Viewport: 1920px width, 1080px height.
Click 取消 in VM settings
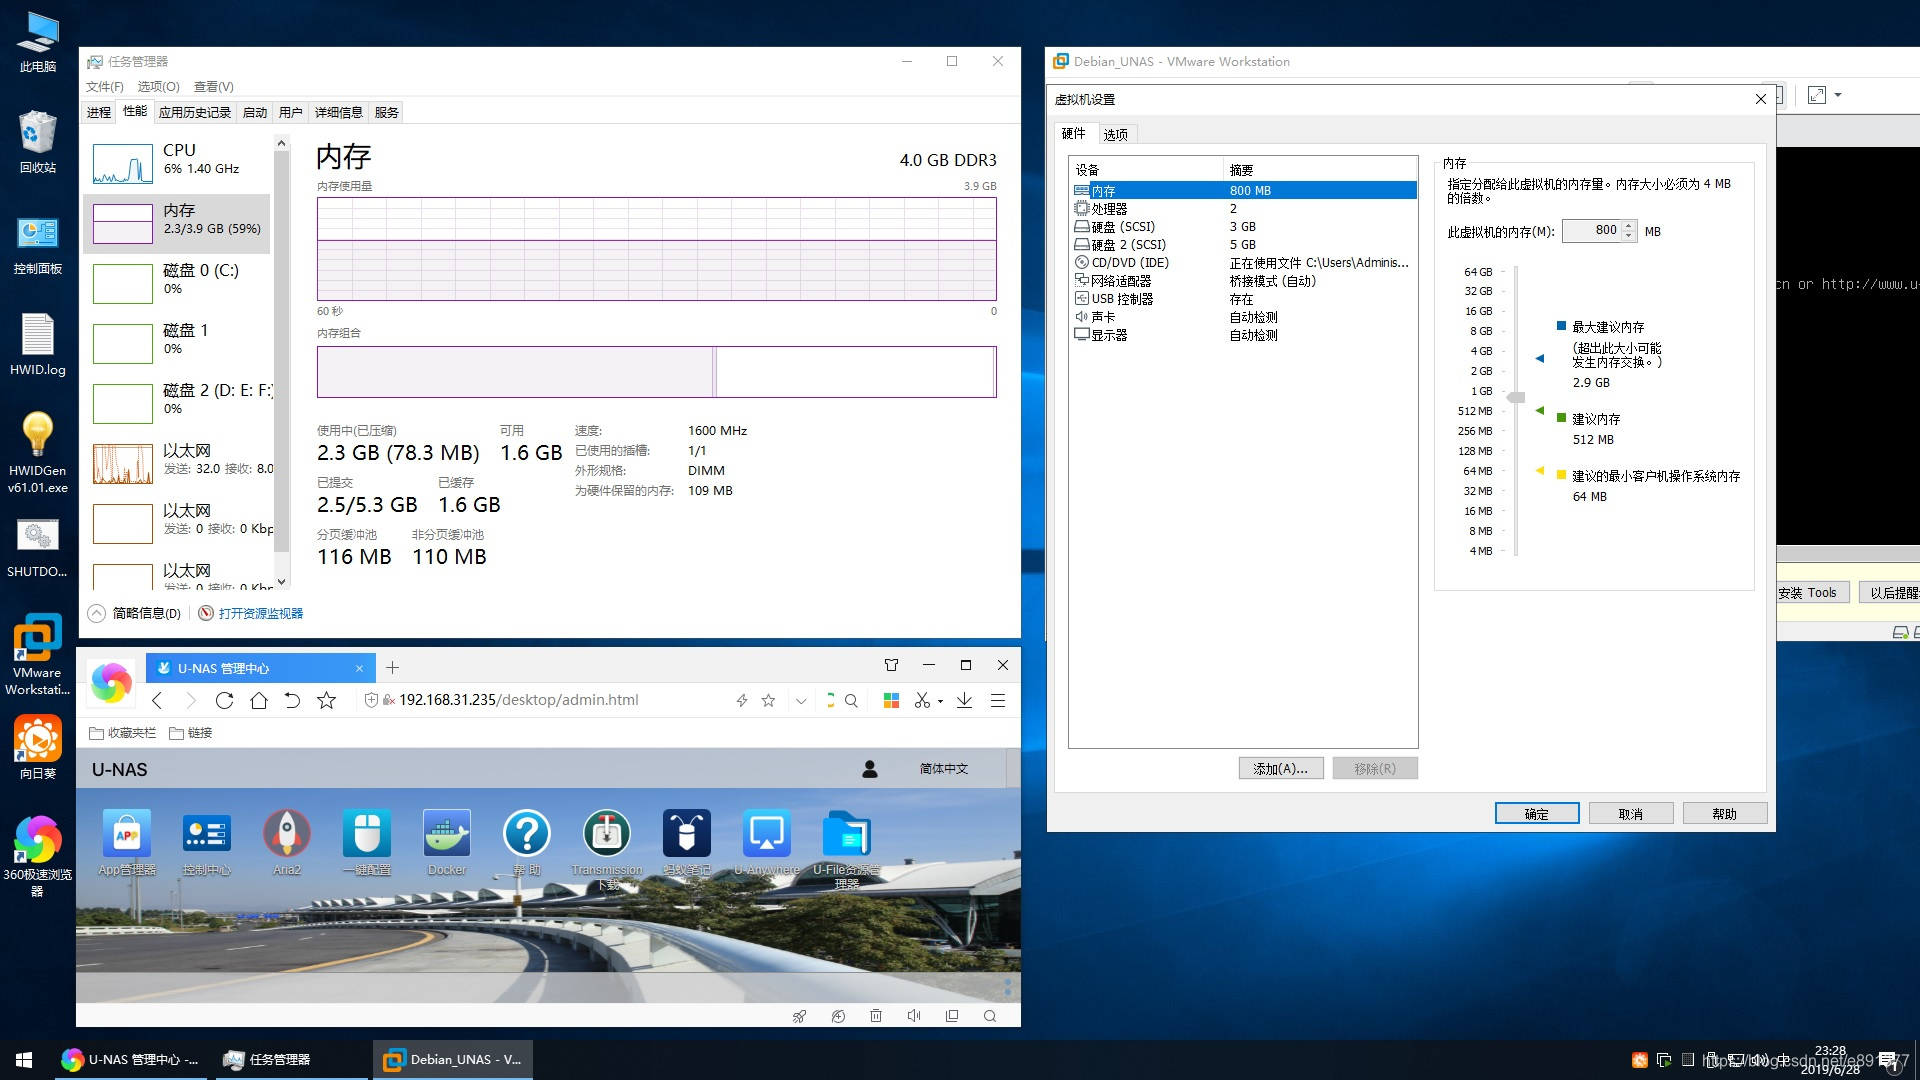(x=1631, y=814)
